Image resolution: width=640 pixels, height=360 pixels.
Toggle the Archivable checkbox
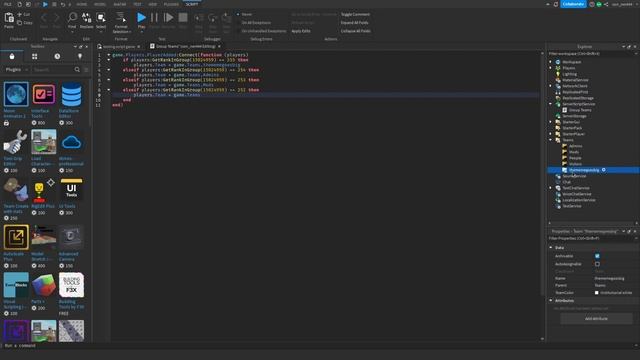coord(597,256)
